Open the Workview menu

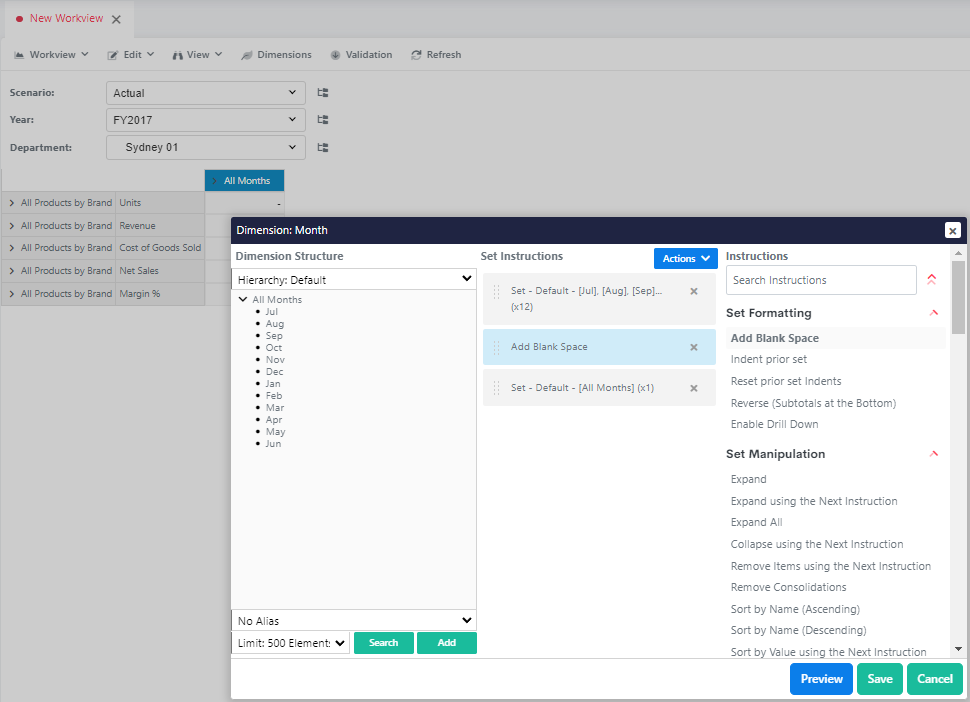(x=52, y=55)
